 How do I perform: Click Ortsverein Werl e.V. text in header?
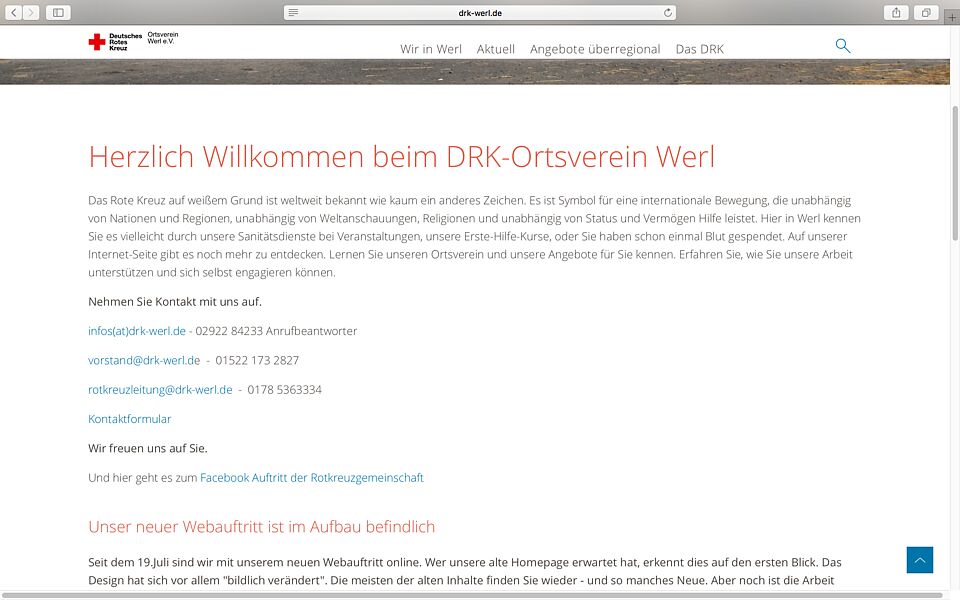coord(163,38)
